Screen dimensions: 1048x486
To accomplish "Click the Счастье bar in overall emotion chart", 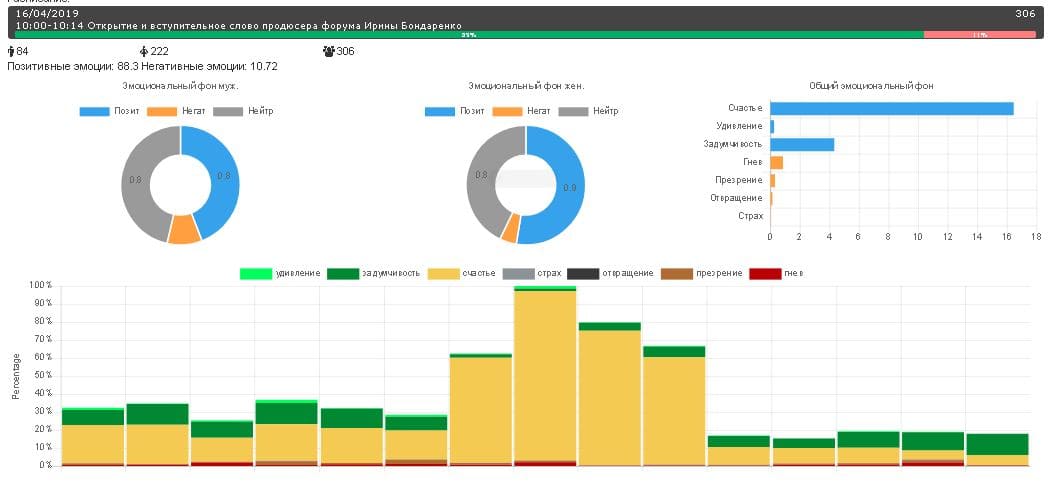I will click(891, 109).
